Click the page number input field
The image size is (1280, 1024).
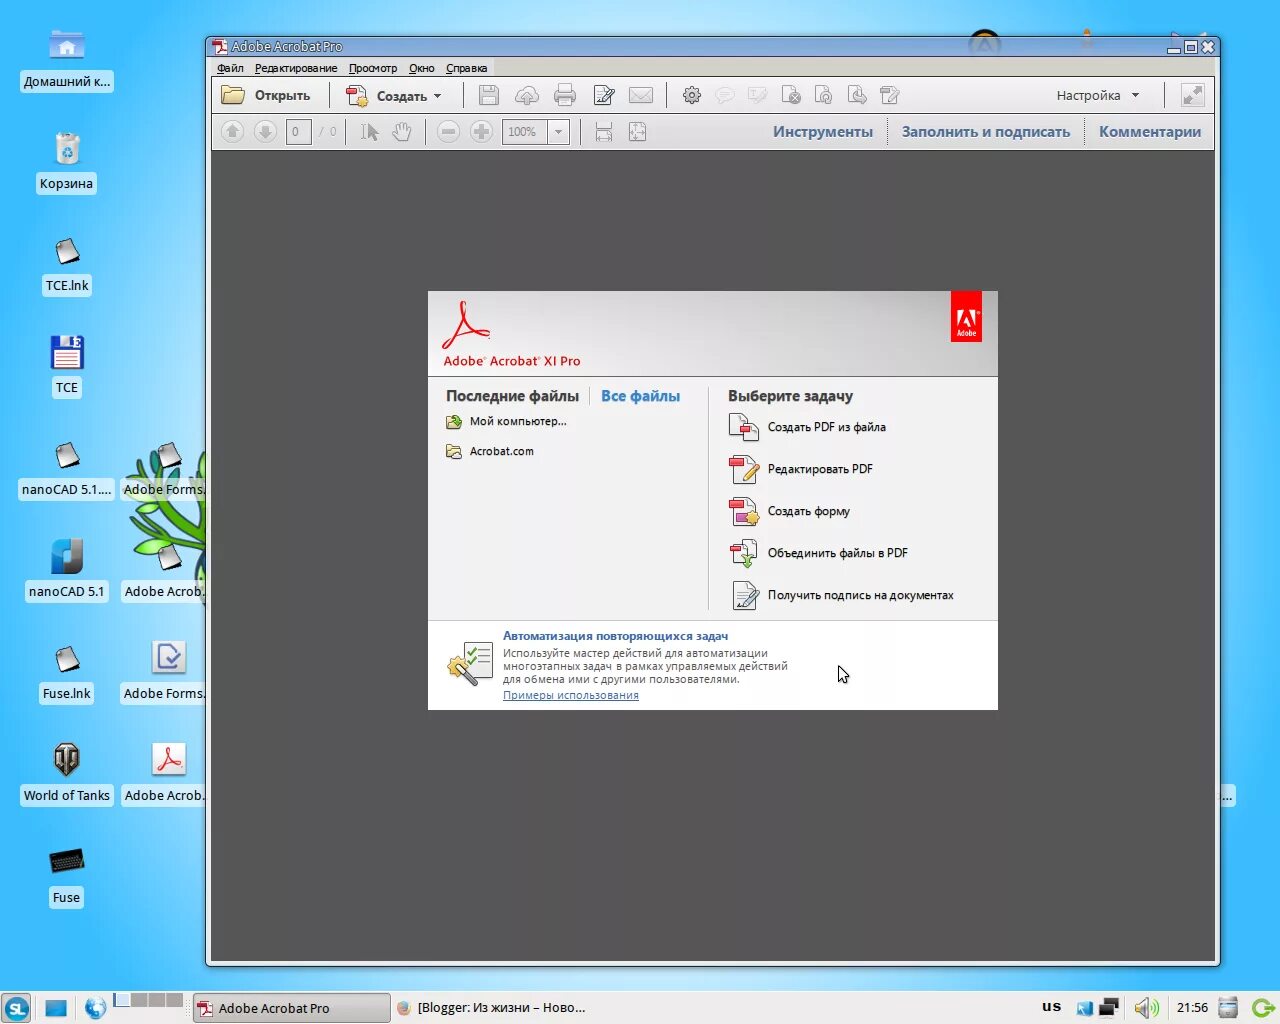coord(298,132)
